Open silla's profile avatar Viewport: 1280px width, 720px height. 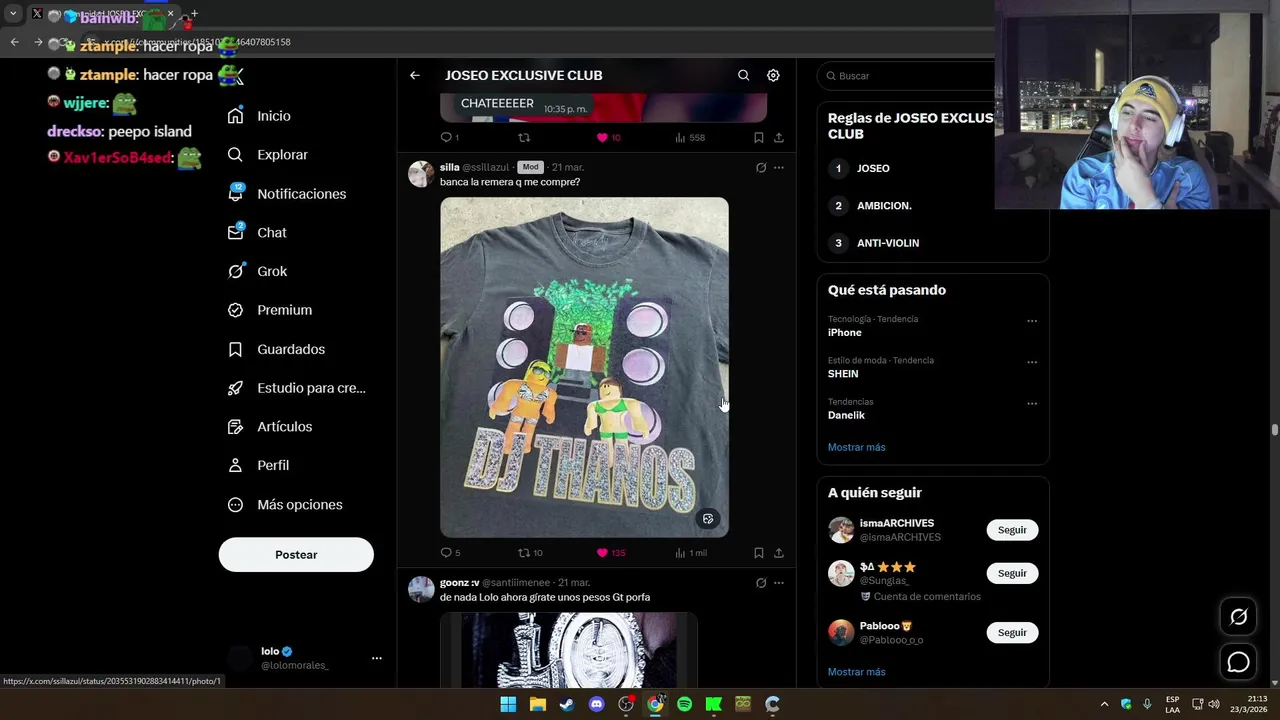[421, 174]
